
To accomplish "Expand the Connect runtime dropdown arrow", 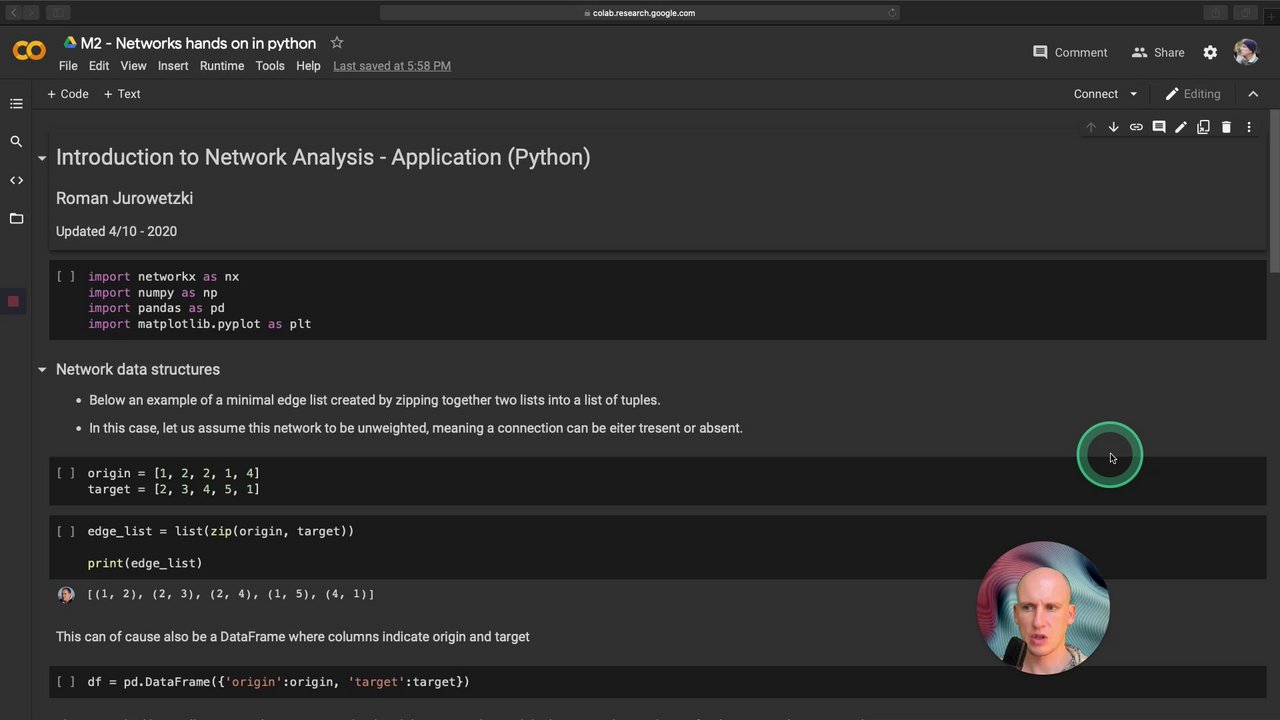I will pos(1133,94).
